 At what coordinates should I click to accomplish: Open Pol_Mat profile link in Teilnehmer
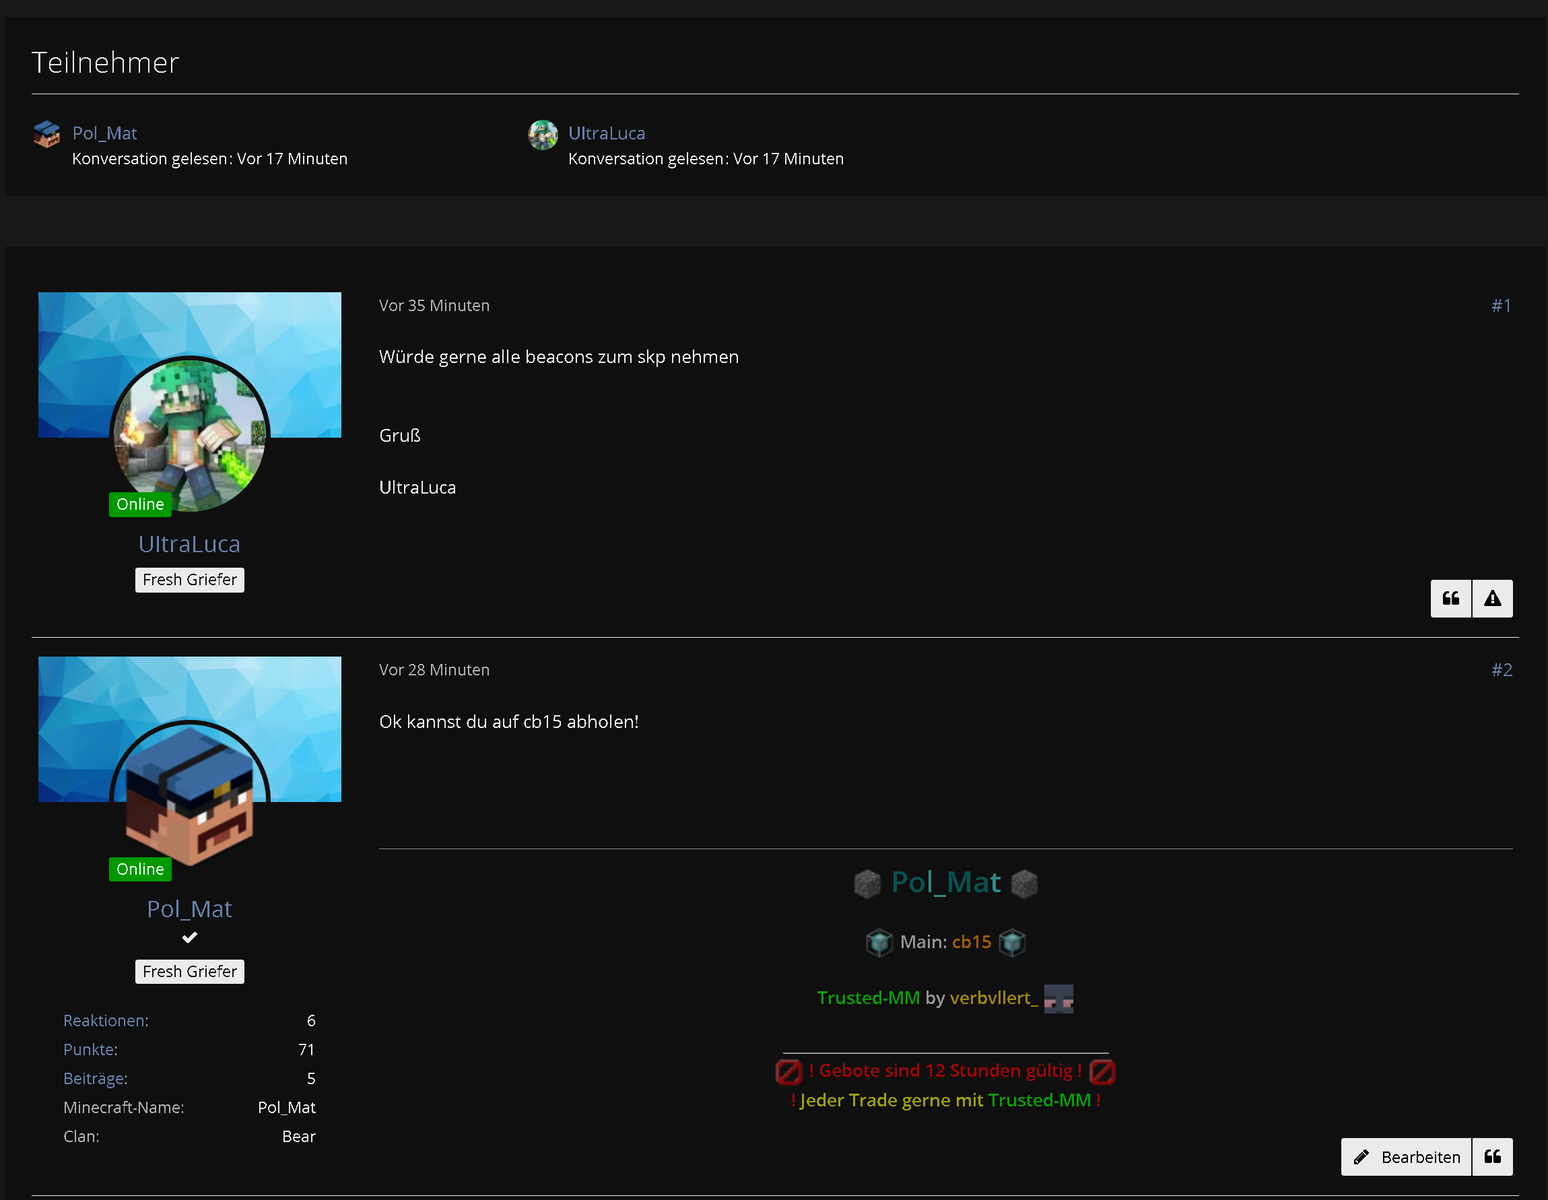(x=105, y=133)
